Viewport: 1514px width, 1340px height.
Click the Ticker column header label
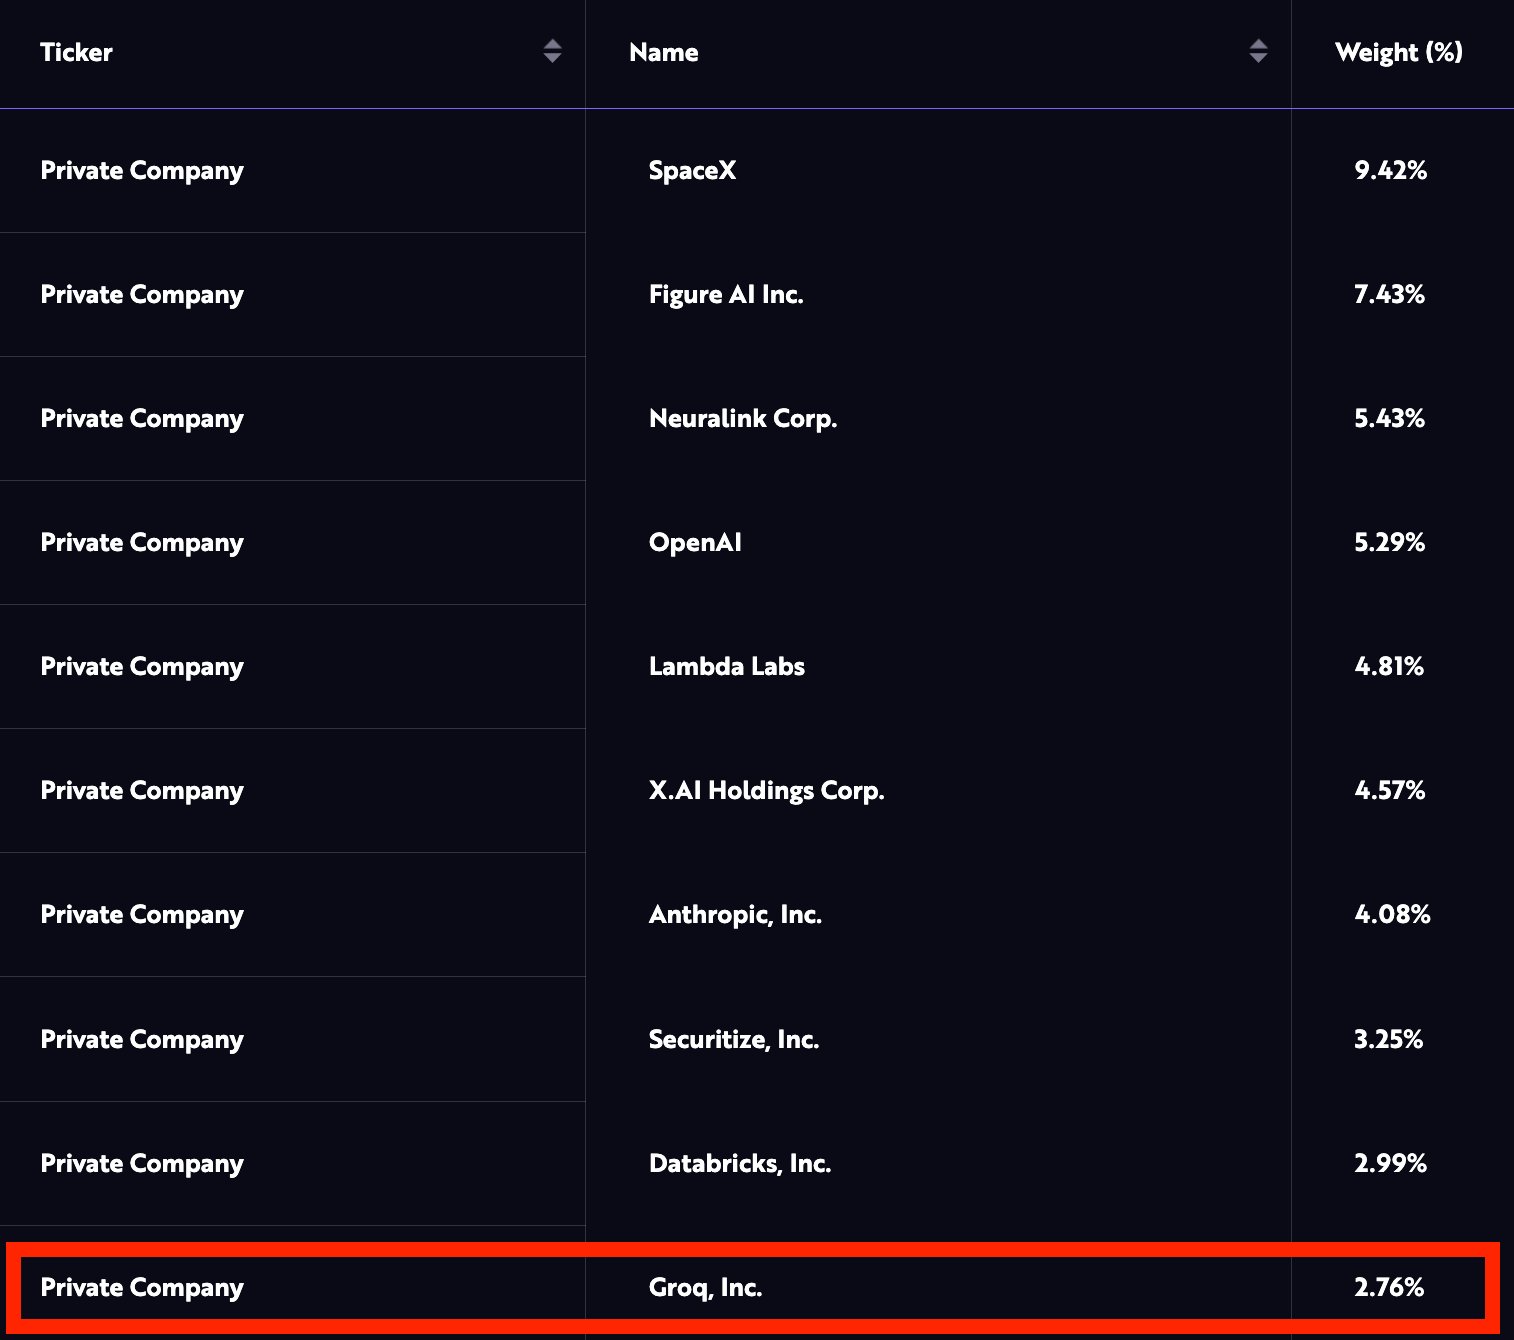76,52
